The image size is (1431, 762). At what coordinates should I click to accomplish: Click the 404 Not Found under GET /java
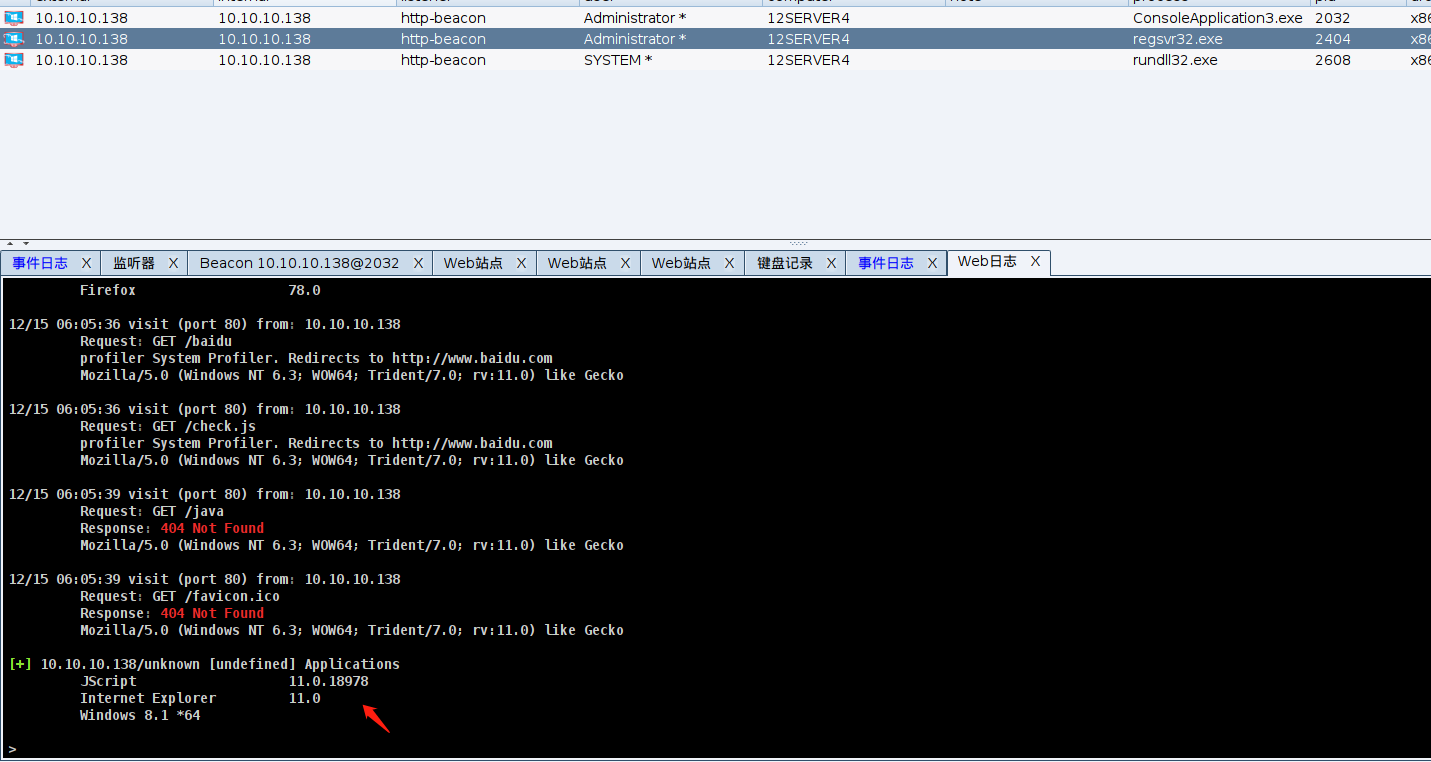212,528
